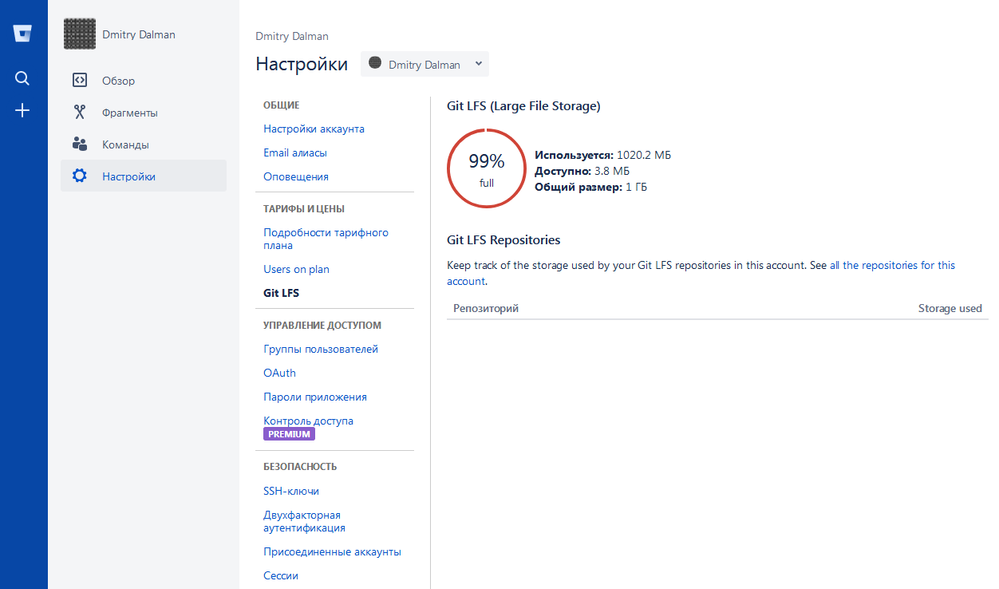Click Dmitry Dalman sidebar avatar
The image size is (999, 589).
pos(80,34)
